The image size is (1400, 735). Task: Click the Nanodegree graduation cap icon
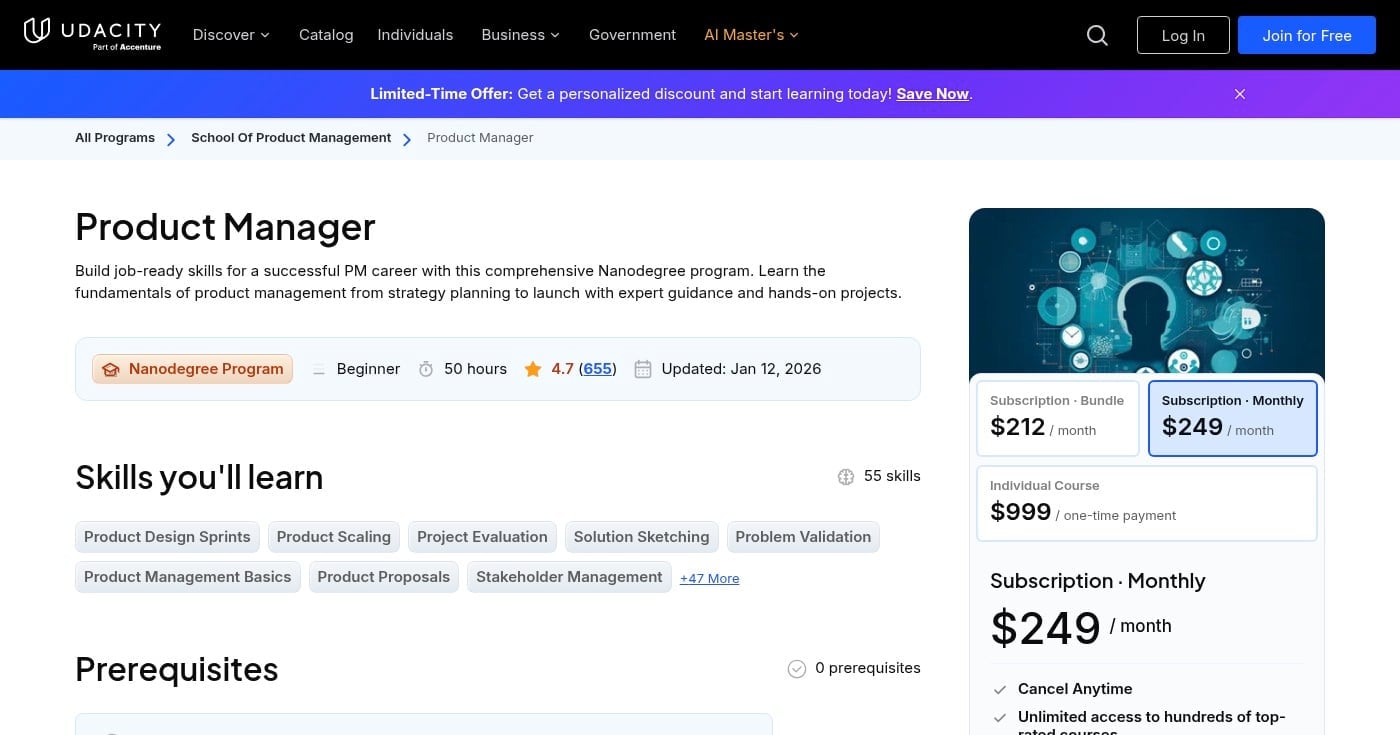pyautogui.click(x=111, y=369)
